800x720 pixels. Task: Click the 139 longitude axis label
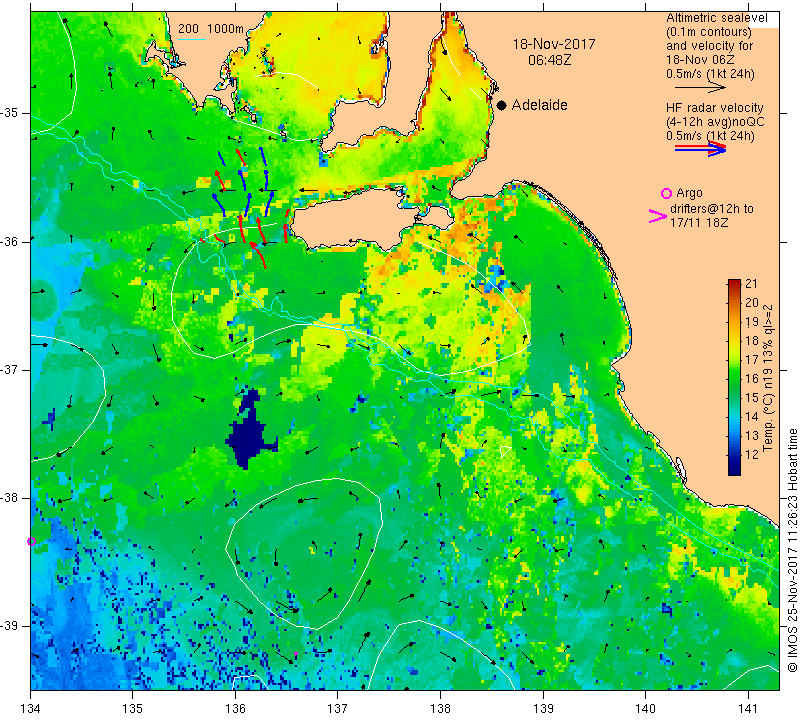click(543, 708)
